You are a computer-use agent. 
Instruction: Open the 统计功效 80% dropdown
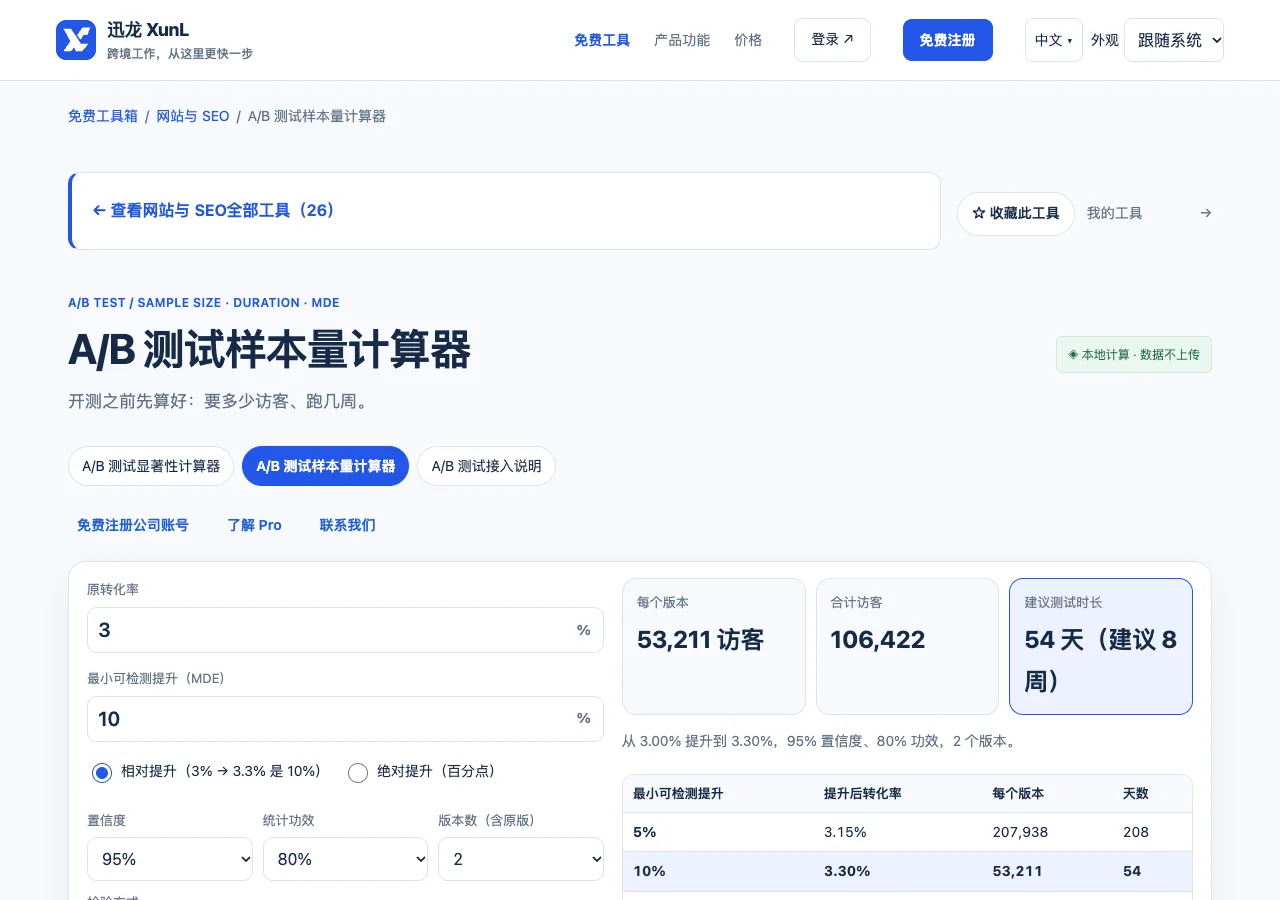[345, 859]
